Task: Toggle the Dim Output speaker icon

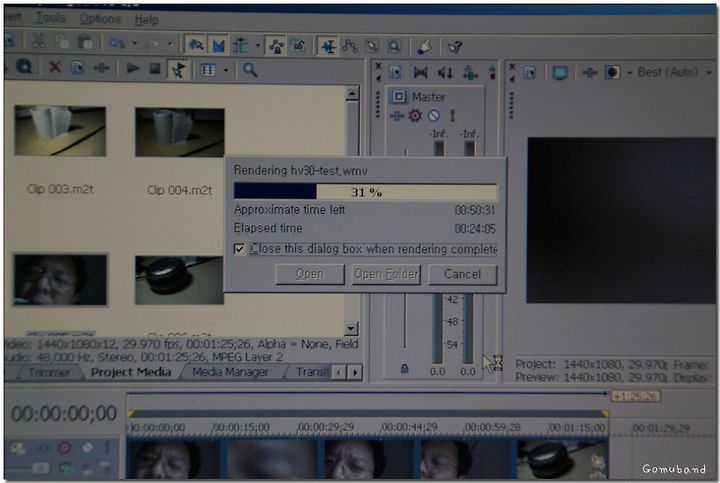Action: coord(445,73)
